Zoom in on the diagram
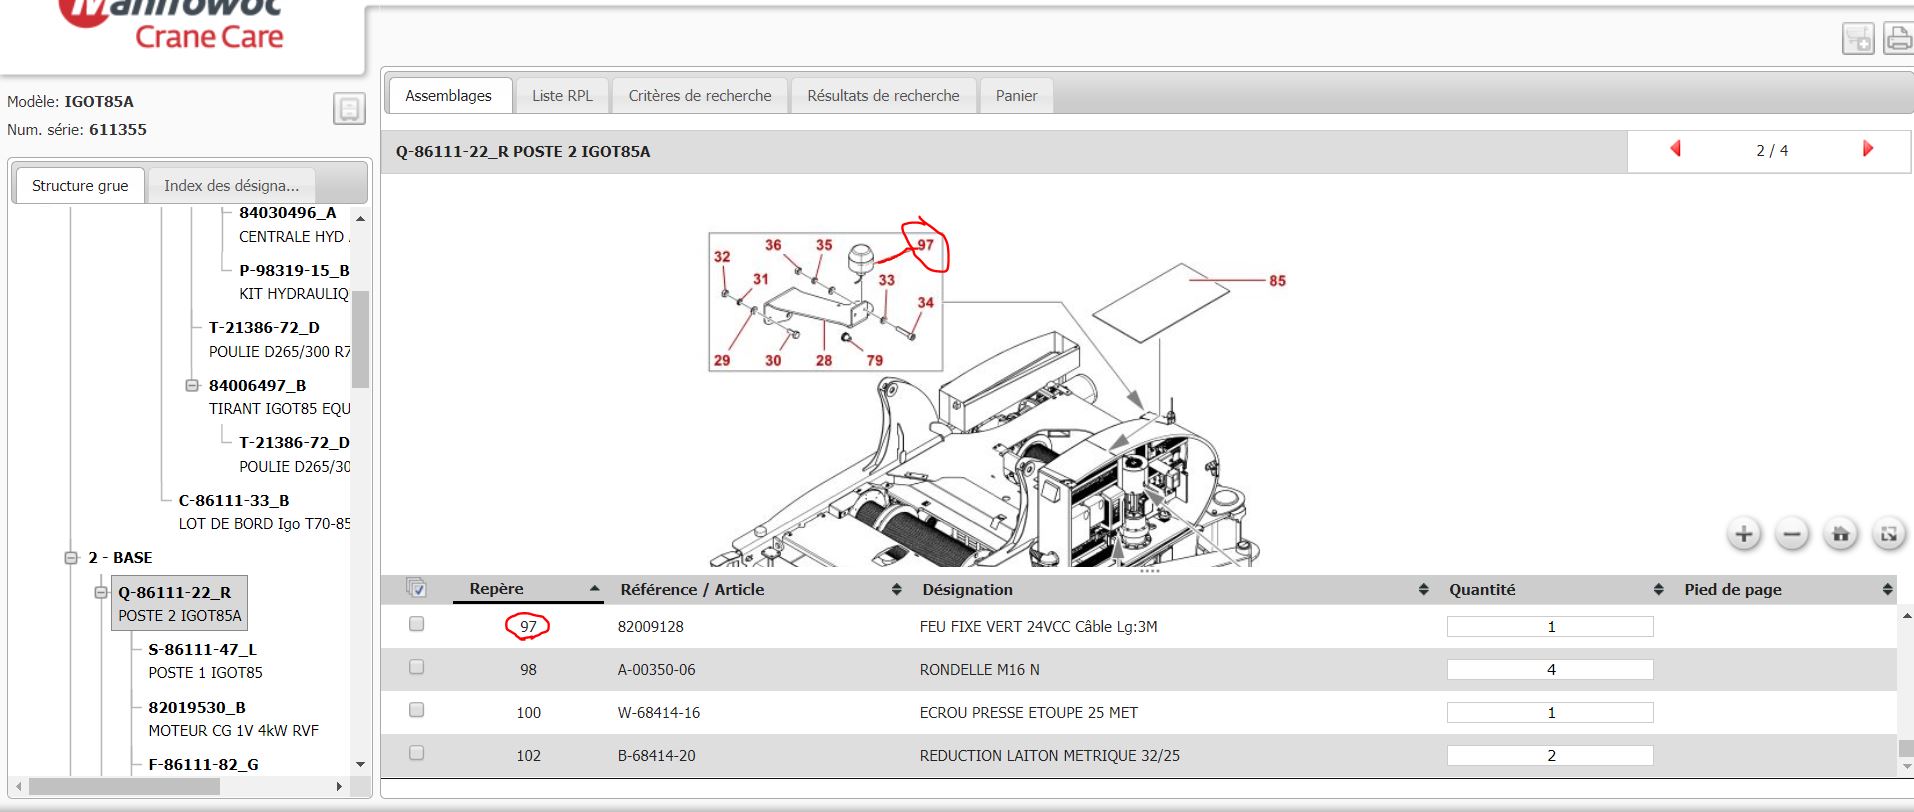This screenshot has height=812, width=1914. [1743, 534]
